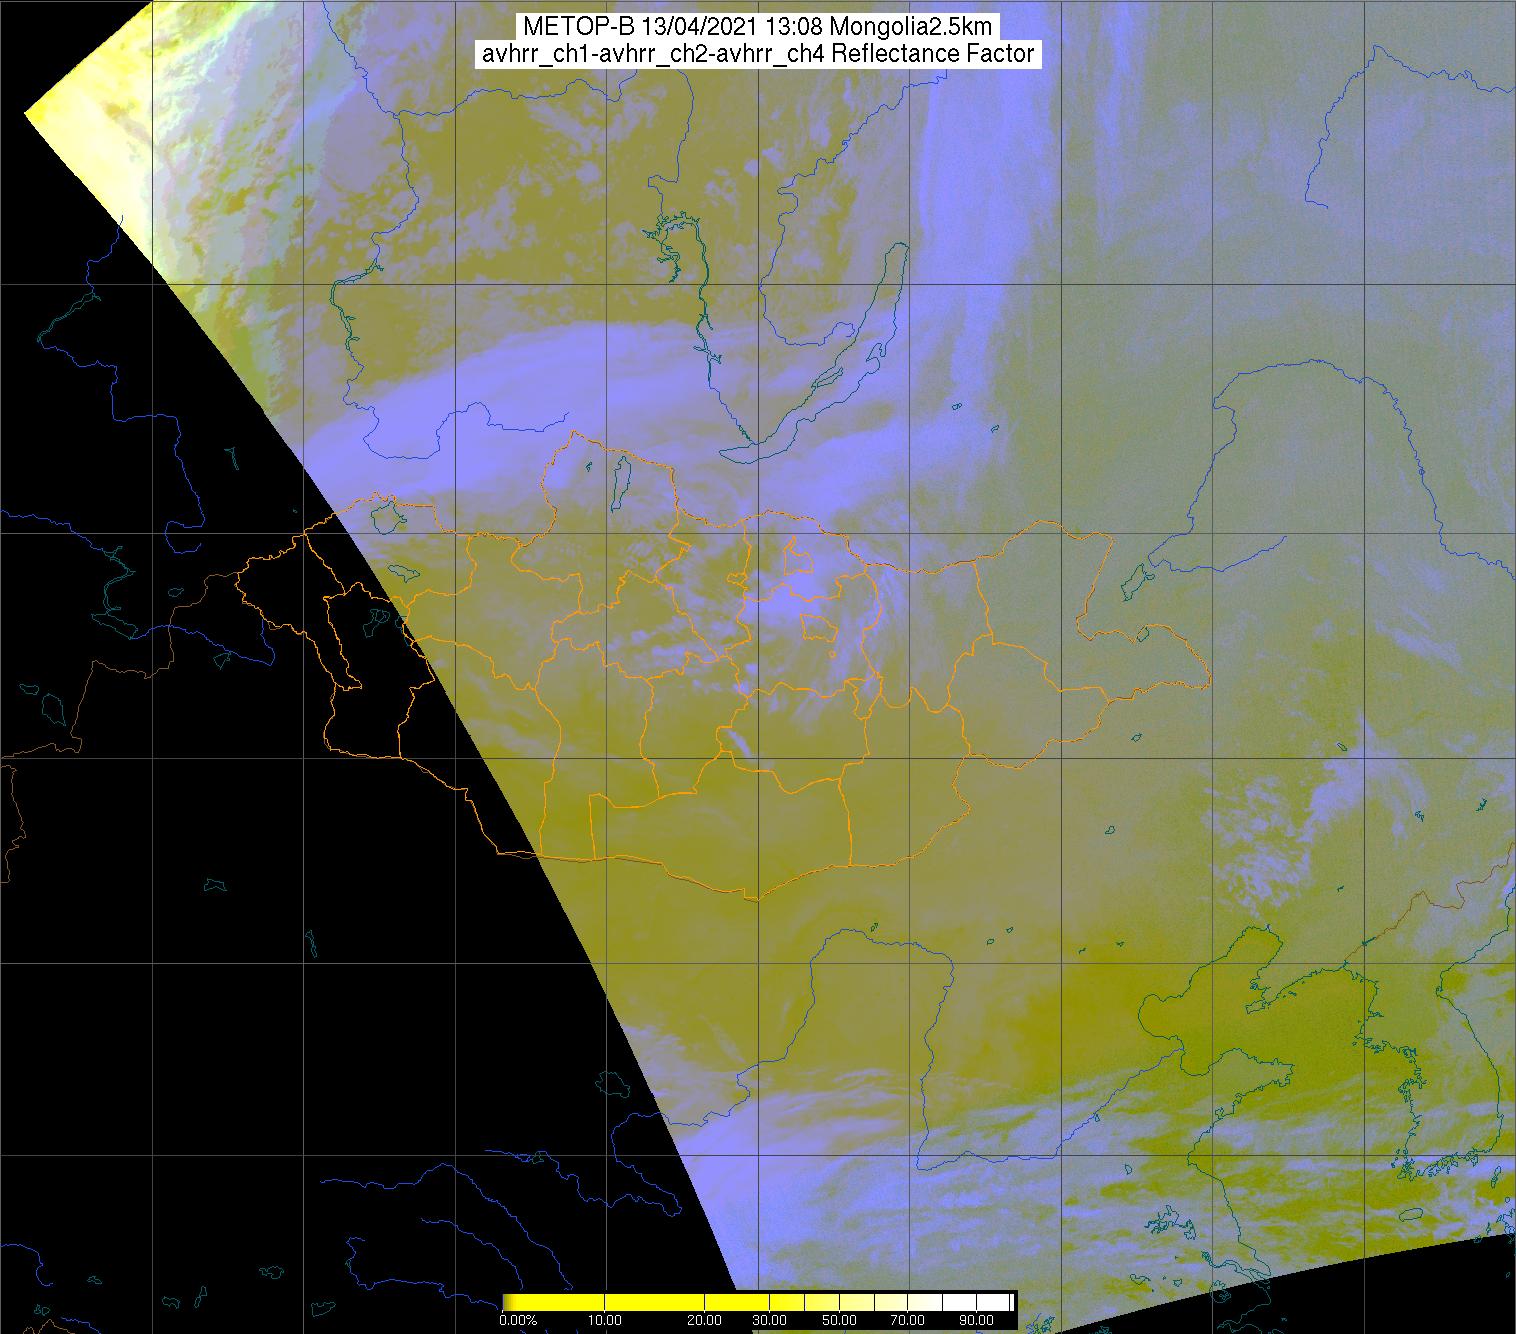Image resolution: width=1516 pixels, height=1334 pixels.
Task: Click the '10.00' colorbar label
Action: click(606, 1321)
